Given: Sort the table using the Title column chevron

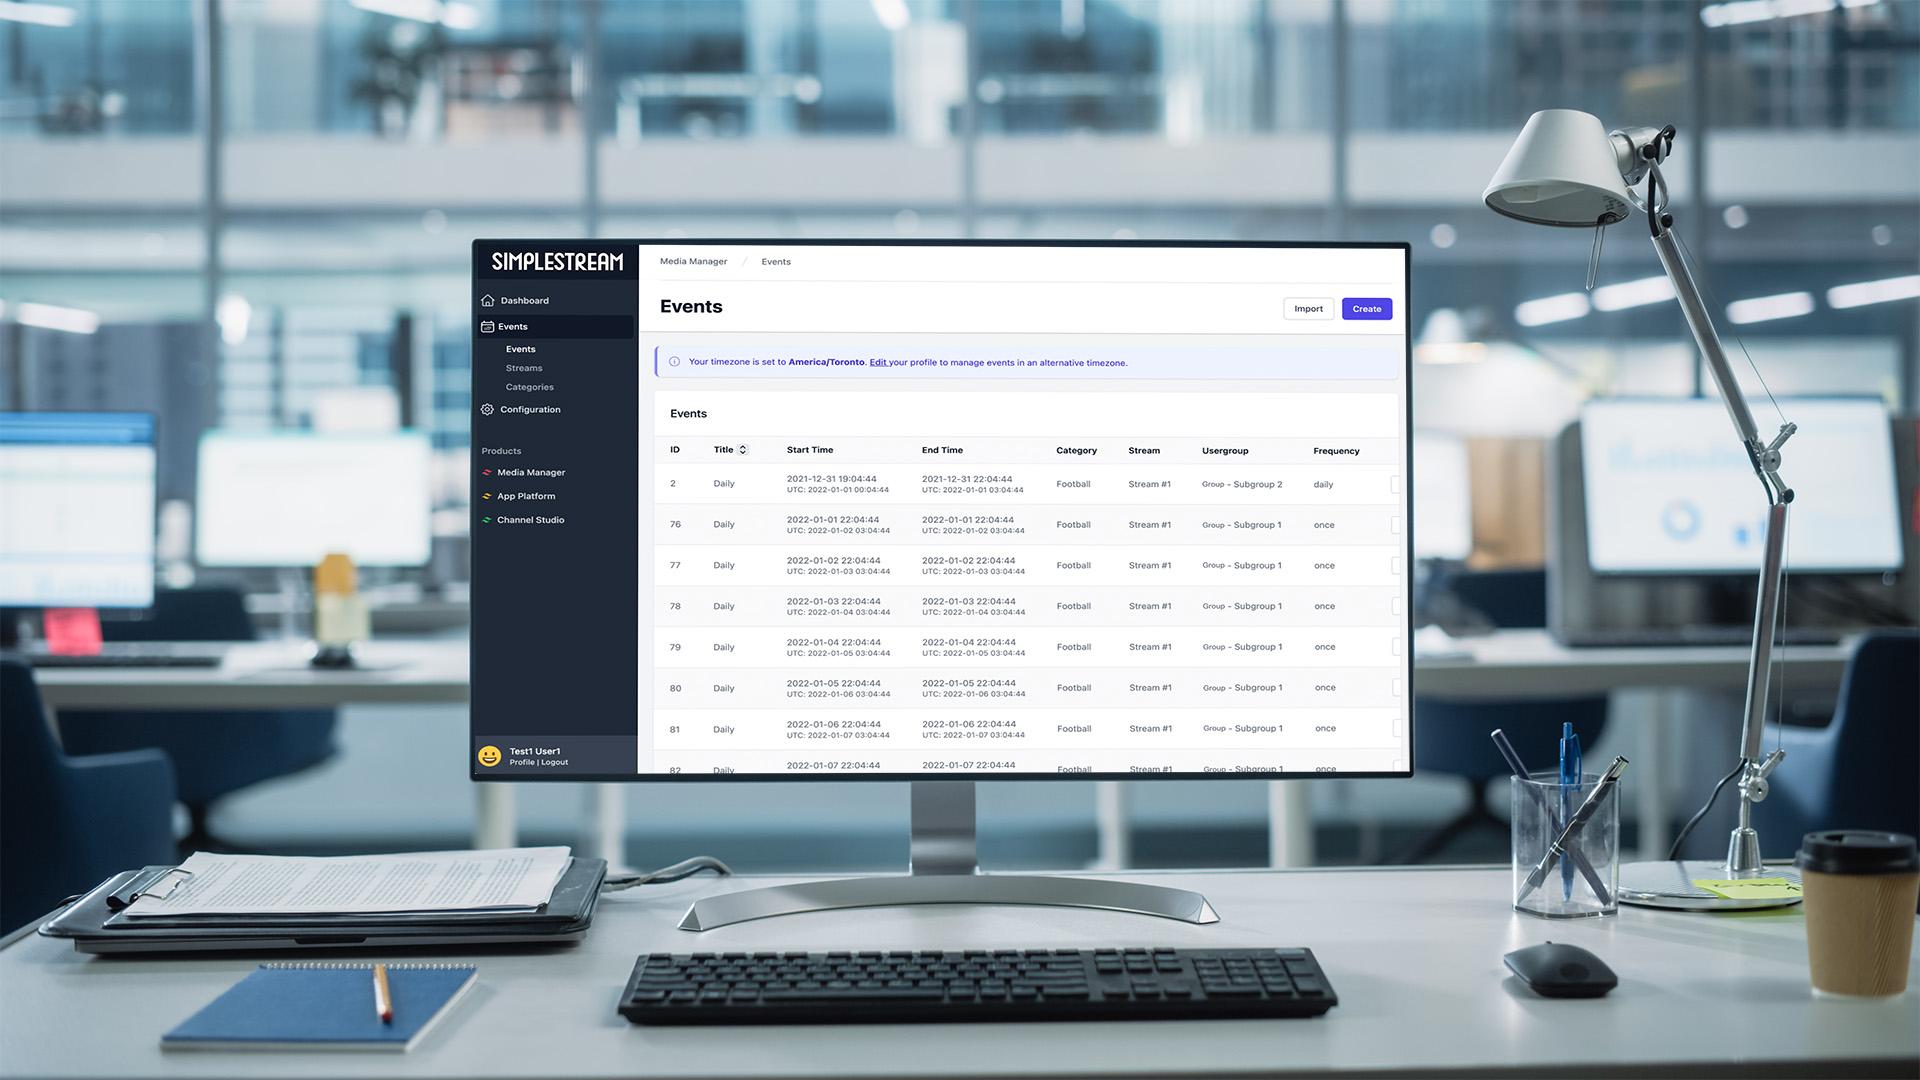Looking at the screenshot, I should click(x=743, y=449).
